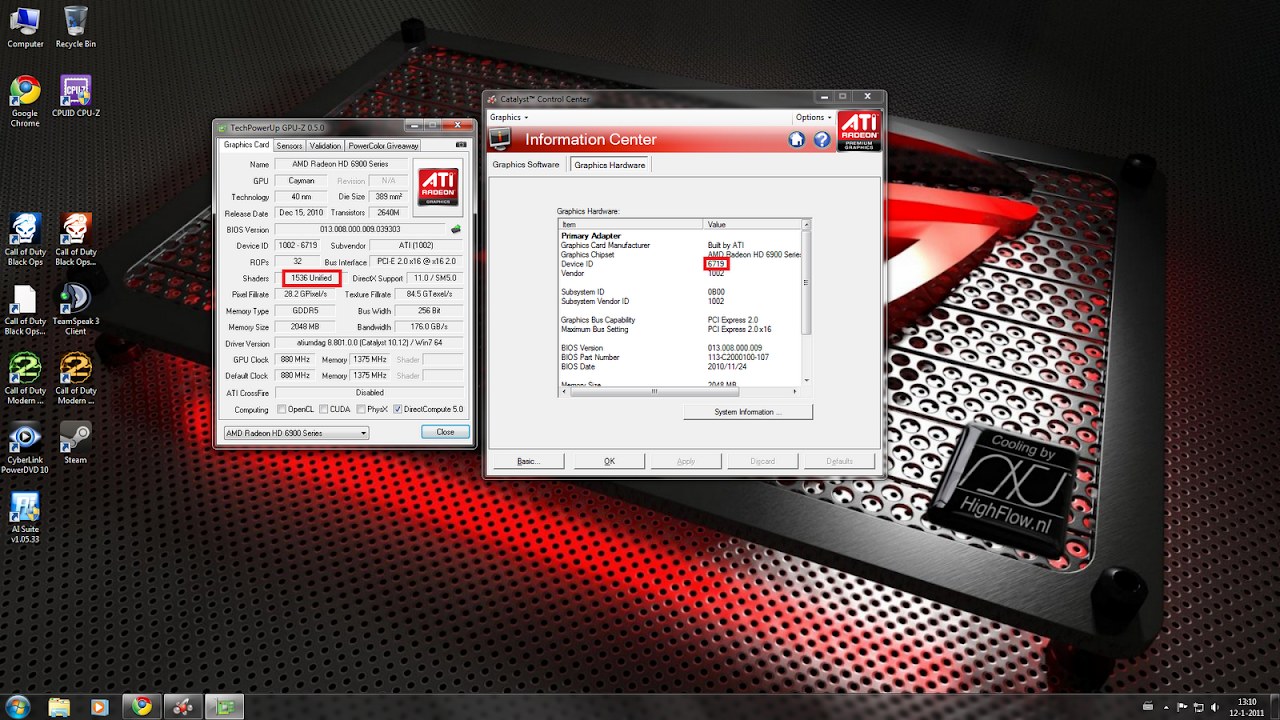1280x720 pixels.
Task: Select the AI Suite desktop icon
Action: (x=25, y=517)
